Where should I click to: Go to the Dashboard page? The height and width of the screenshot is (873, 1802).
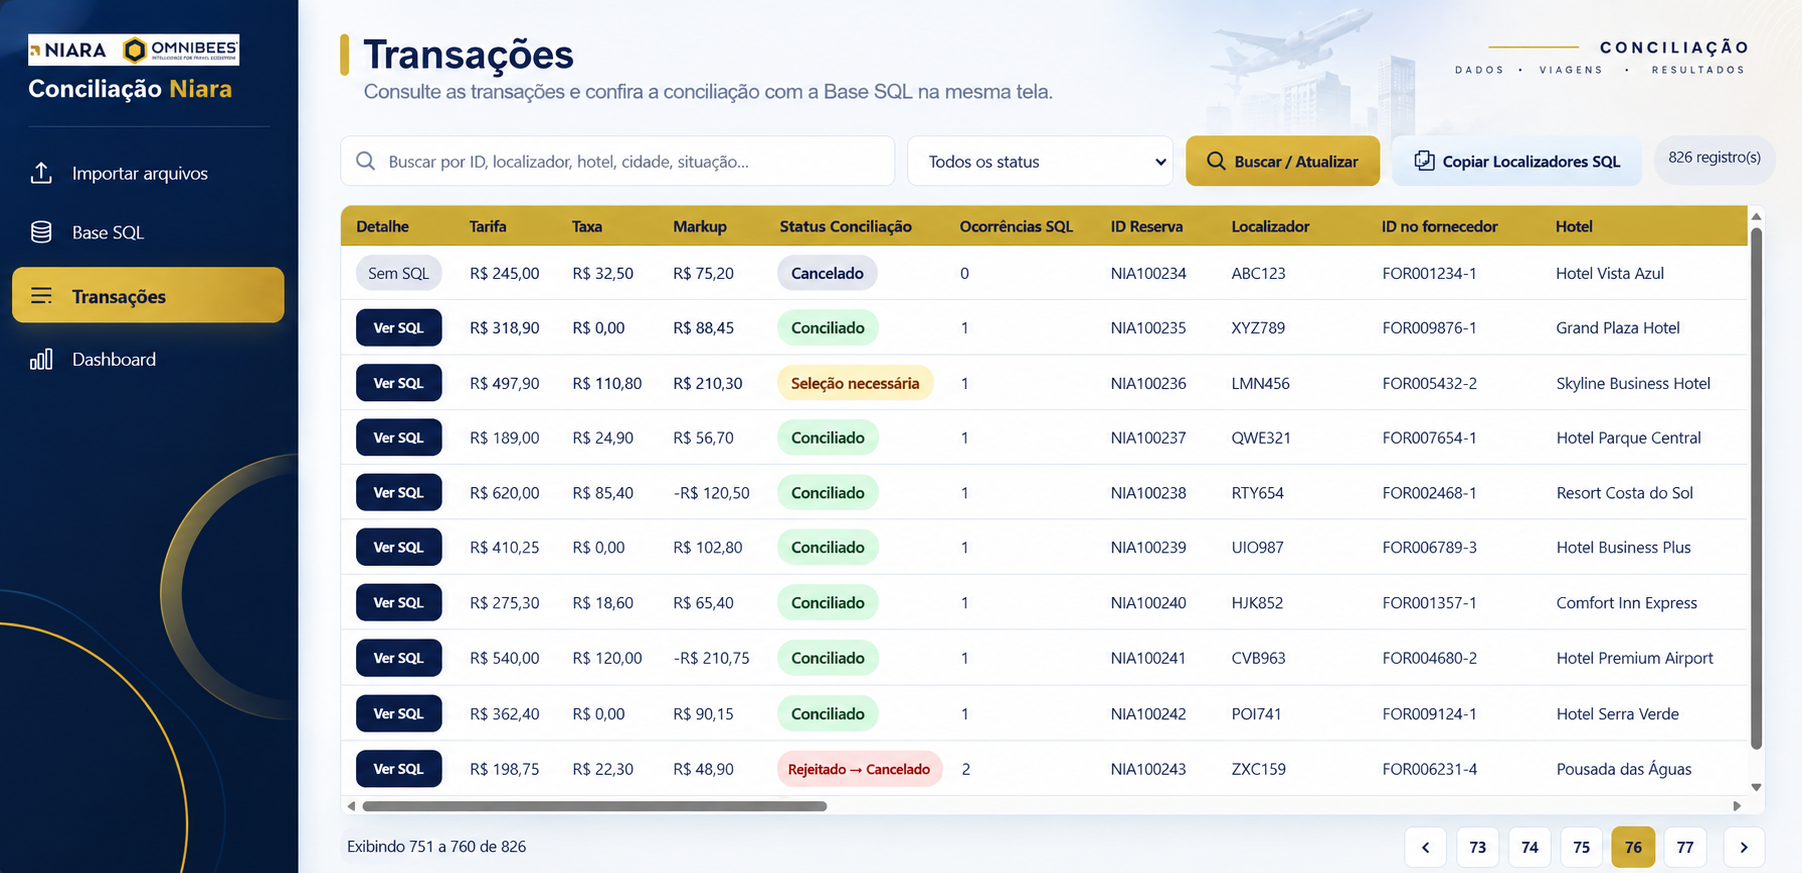coord(148,359)
